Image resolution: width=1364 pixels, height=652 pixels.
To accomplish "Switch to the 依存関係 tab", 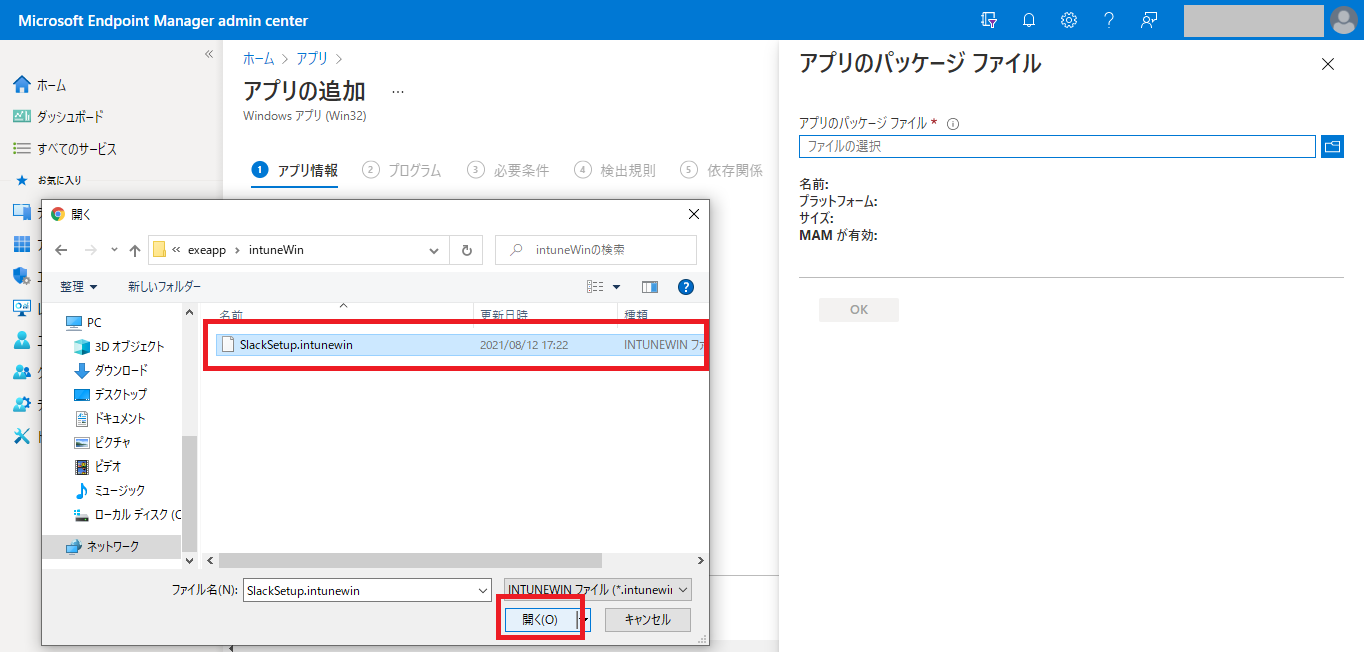I will point(721,170).
